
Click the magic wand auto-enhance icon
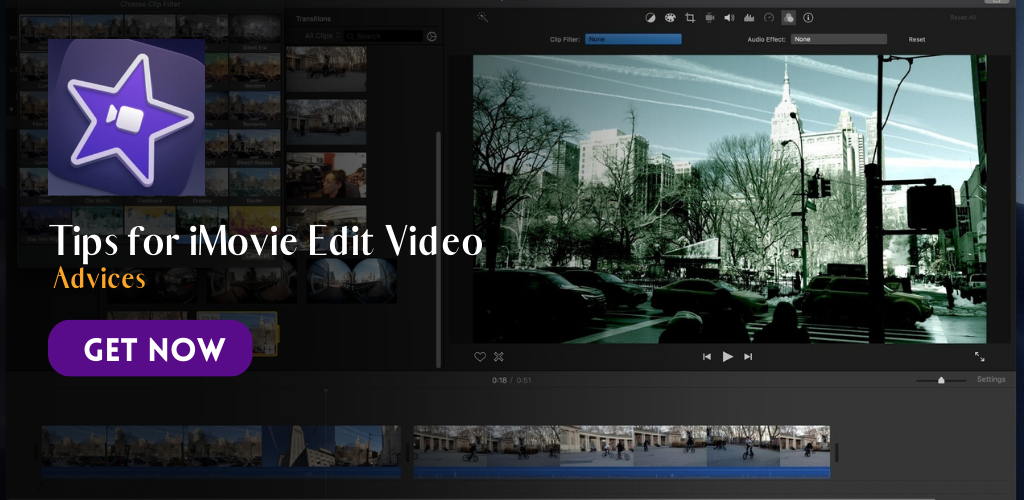(482, 17)
